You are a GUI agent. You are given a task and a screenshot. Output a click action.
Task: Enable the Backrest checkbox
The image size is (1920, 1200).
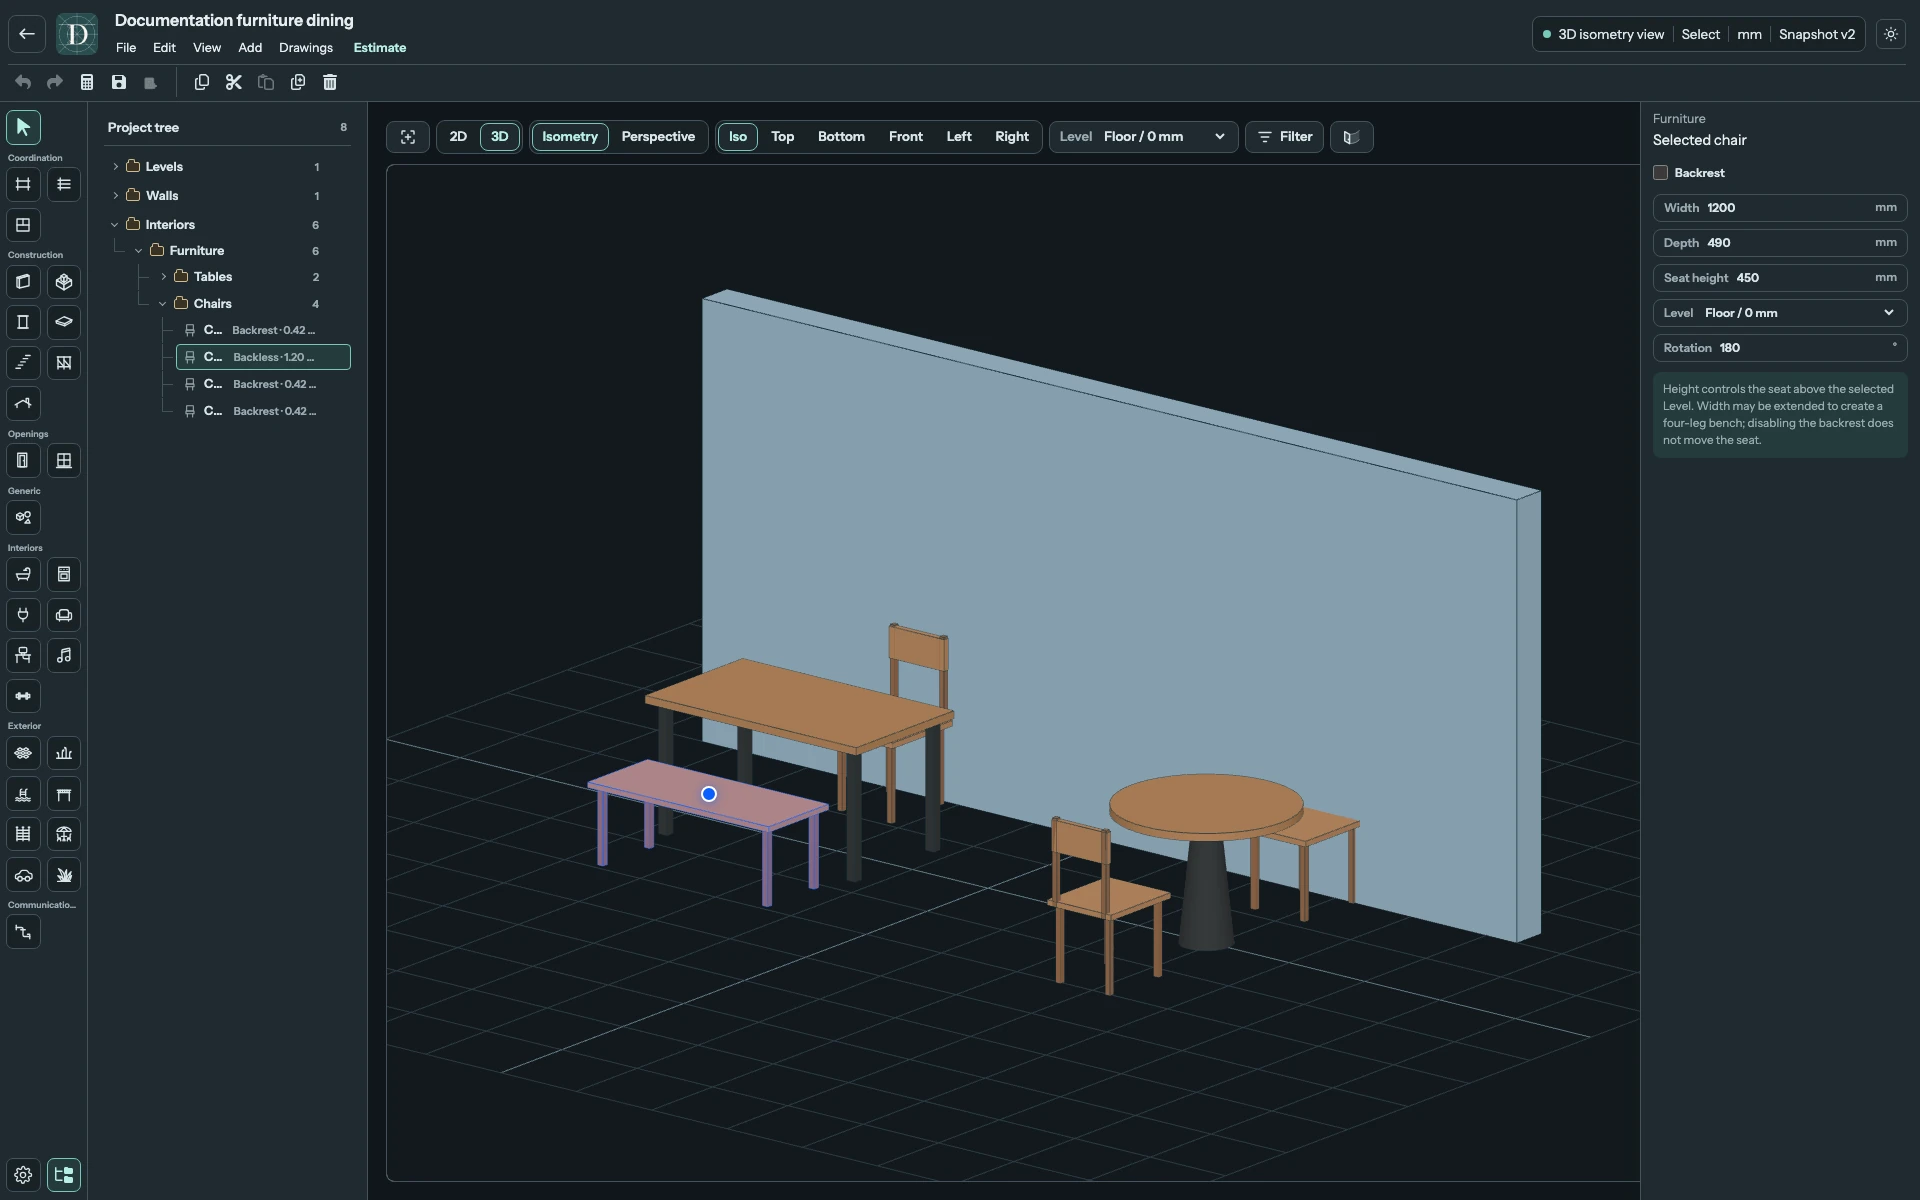(x=1661, y=173)
